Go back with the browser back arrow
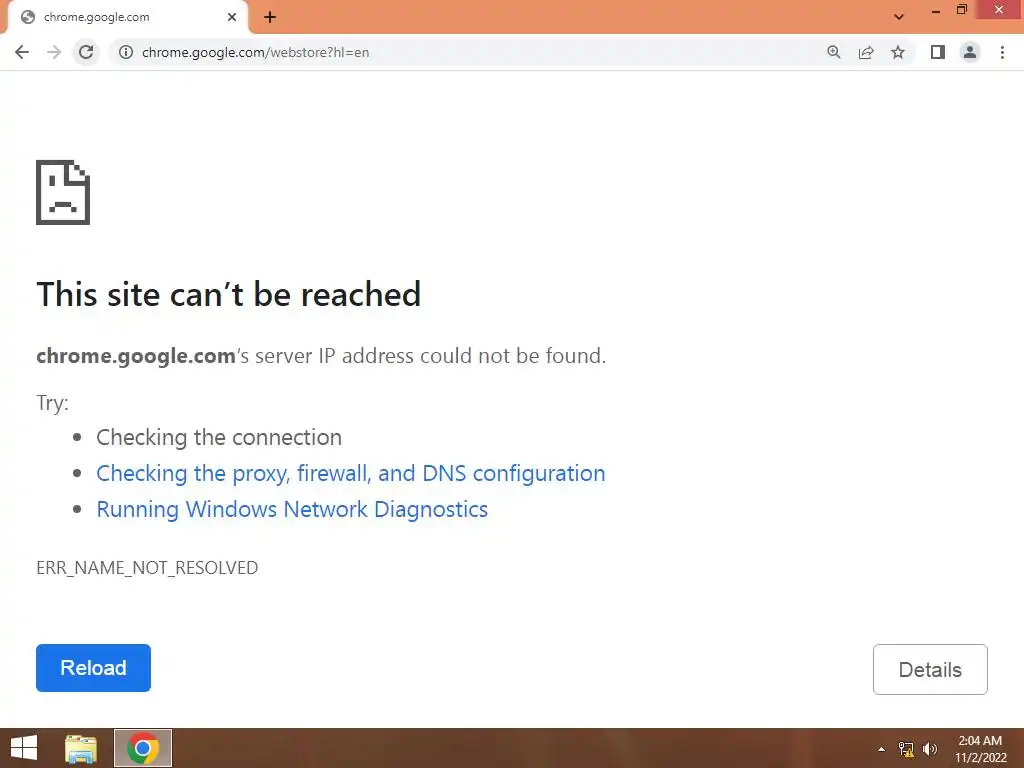1024x768 pixels. coord(22,52)
